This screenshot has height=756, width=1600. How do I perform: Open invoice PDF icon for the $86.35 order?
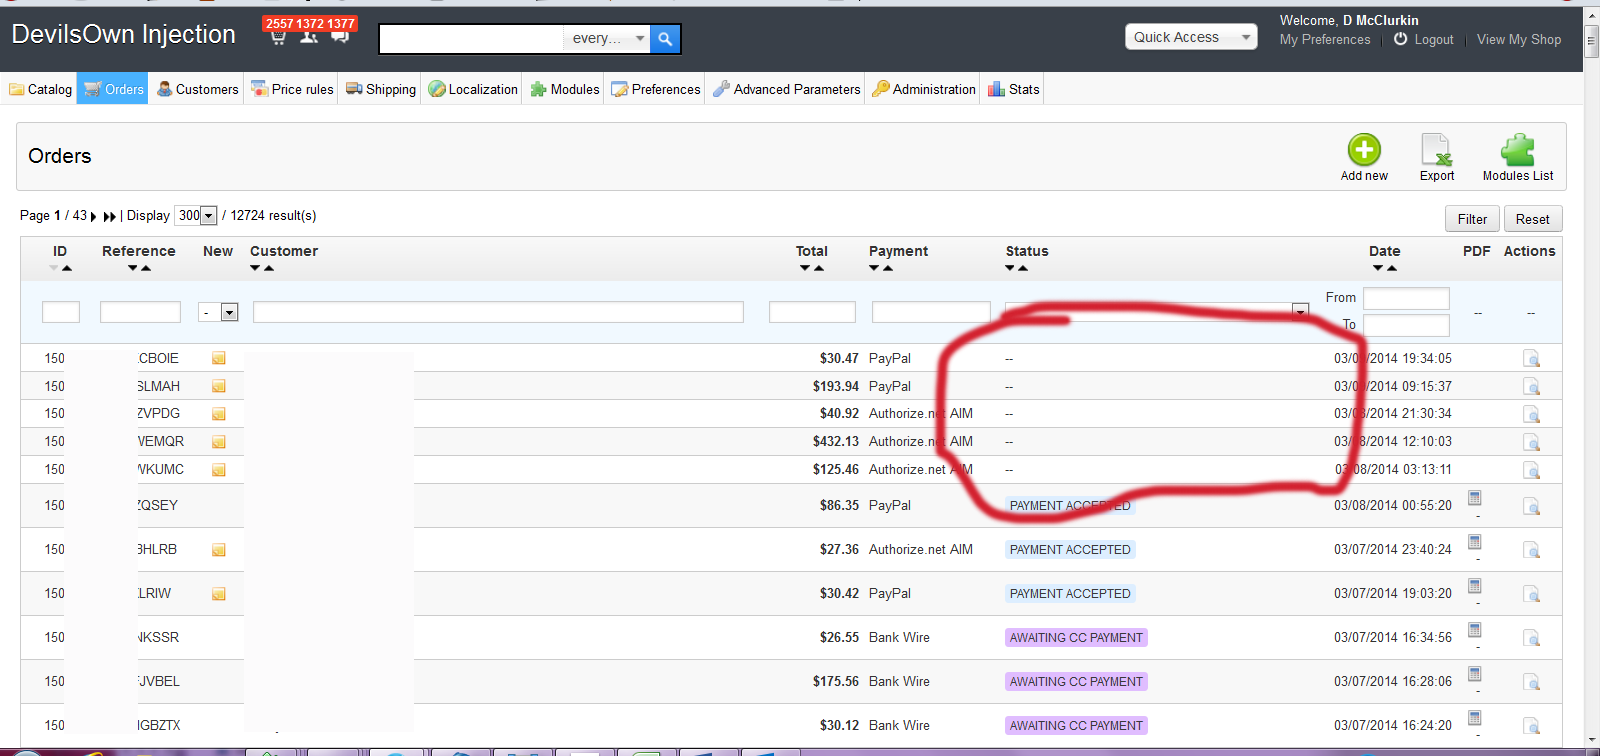tap(1474, 498)
